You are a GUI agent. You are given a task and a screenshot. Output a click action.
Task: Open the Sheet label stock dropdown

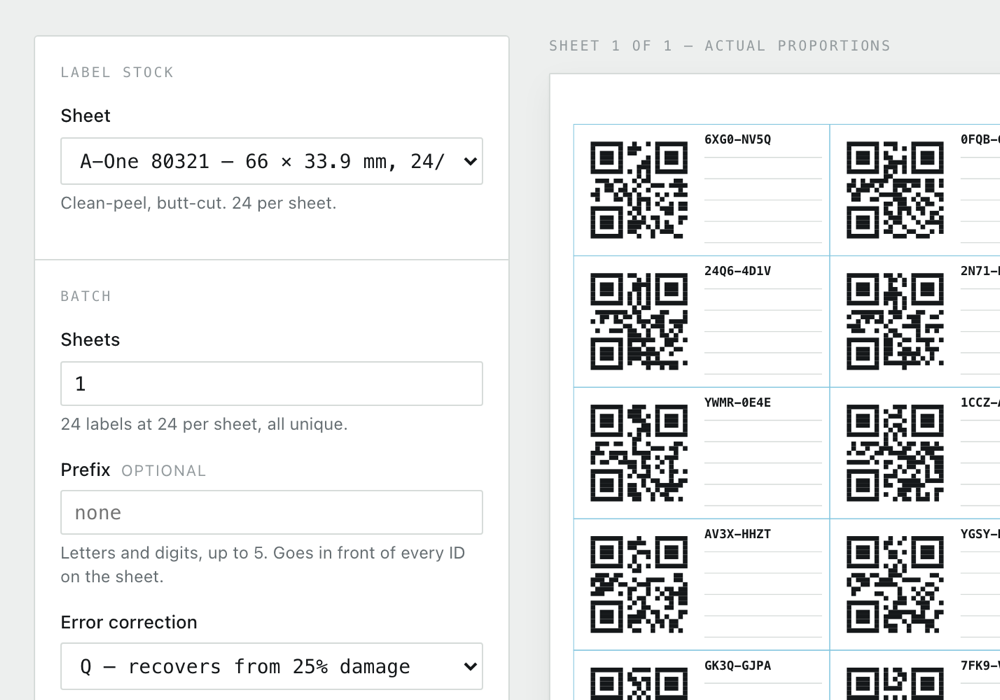point(272,161)
